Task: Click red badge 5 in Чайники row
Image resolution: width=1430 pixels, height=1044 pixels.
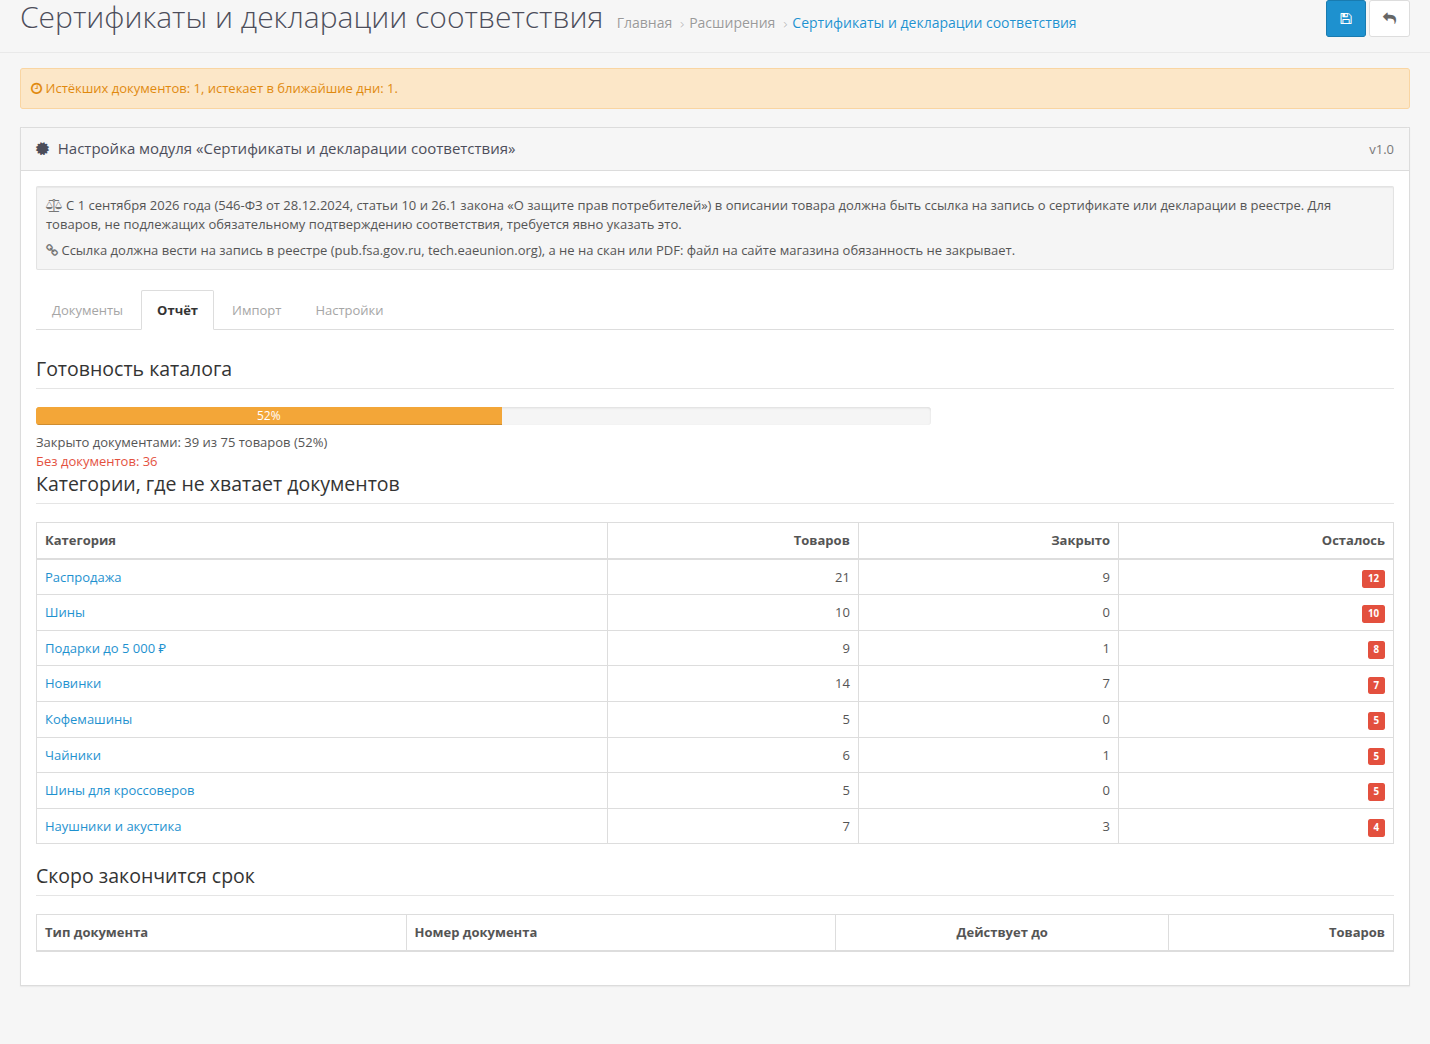Action: click(1376, 756)
